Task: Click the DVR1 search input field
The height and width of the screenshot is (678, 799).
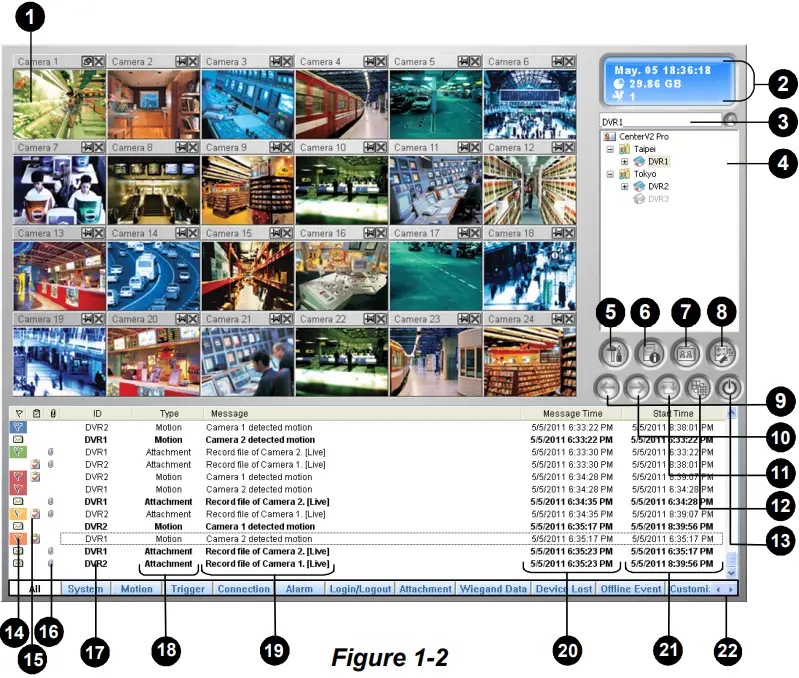Action: pyautogui.click(x=660, y=122)
